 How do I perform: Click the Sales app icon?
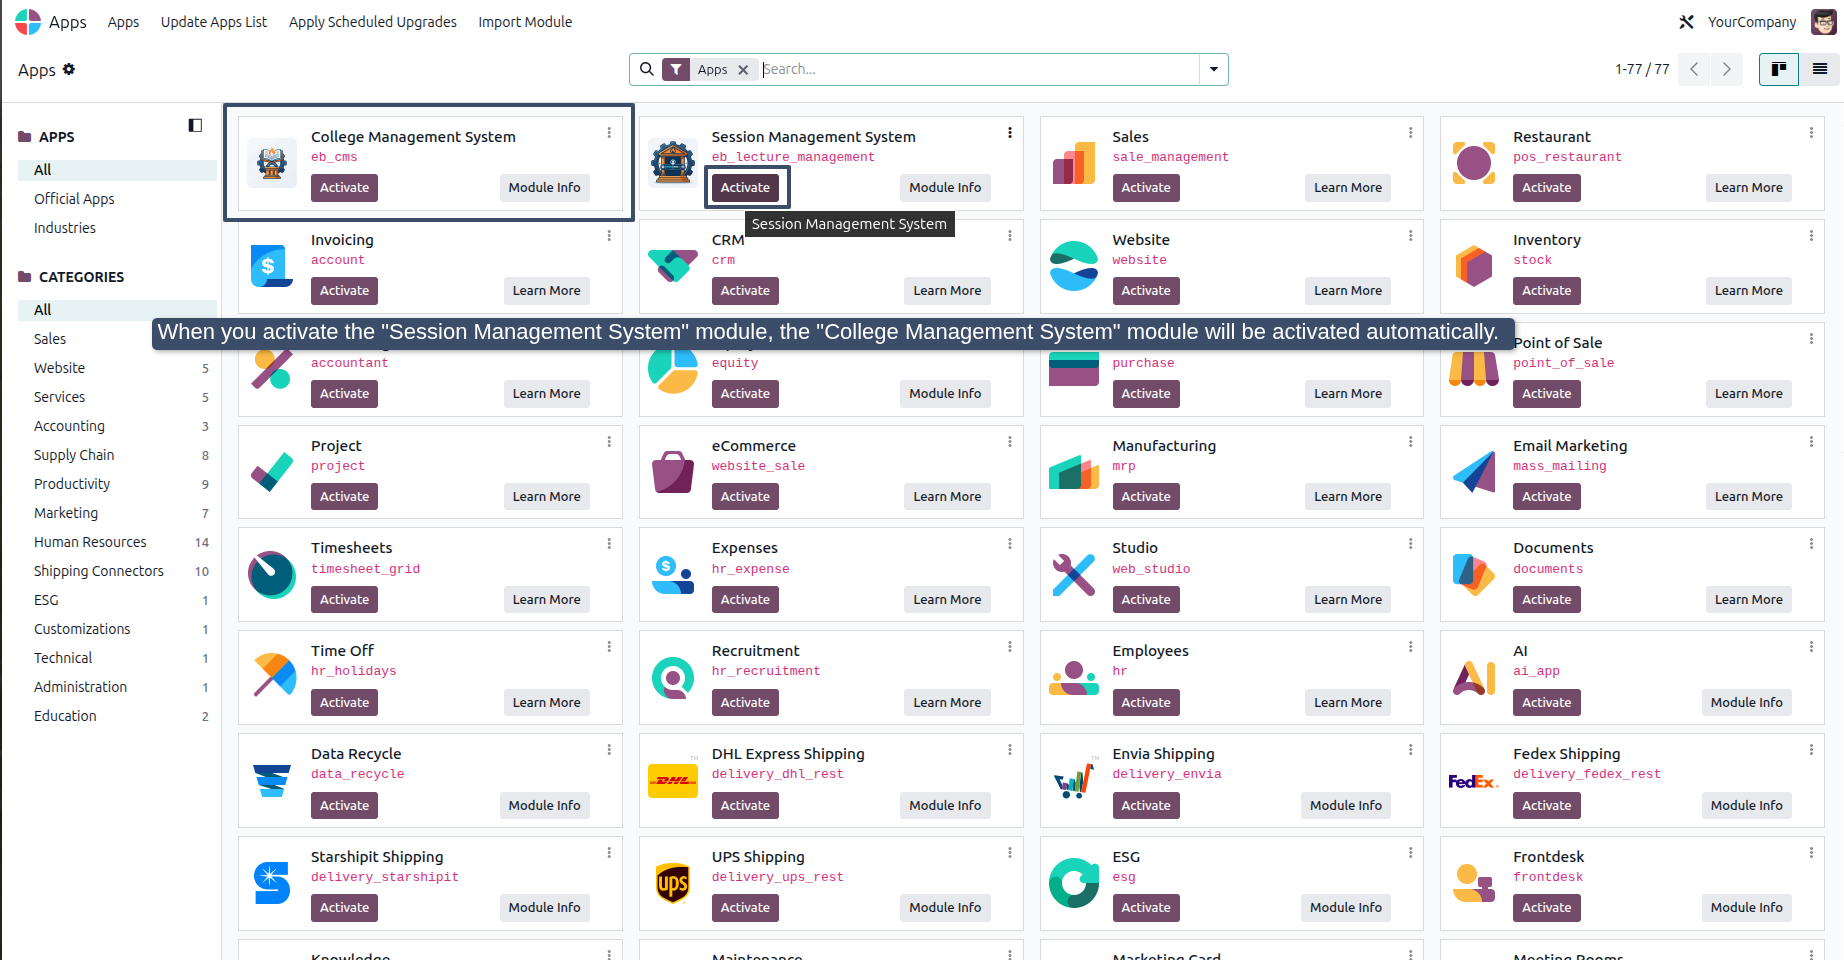1074,162
